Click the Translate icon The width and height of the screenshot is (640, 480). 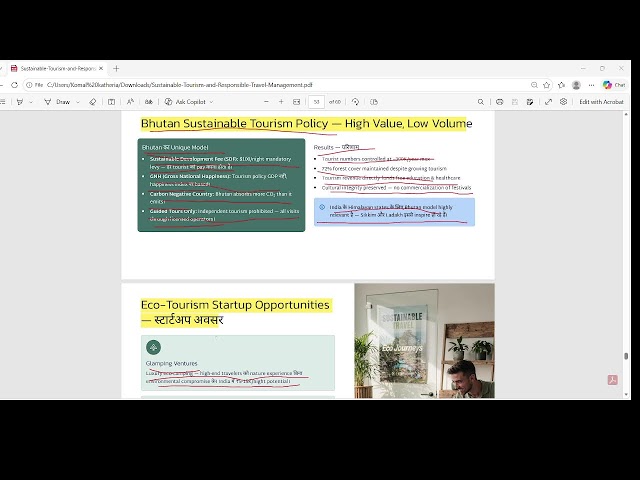pos(149,102)
